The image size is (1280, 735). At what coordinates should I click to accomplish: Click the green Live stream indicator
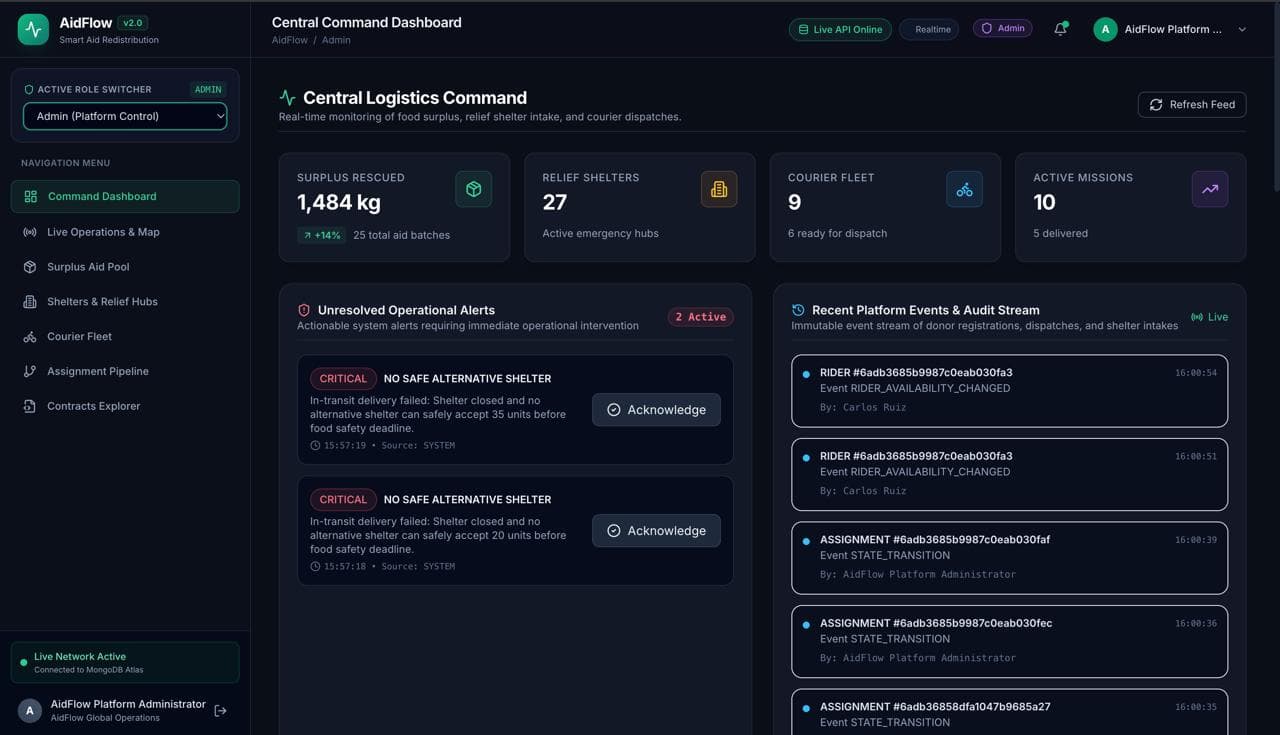[x=1209, y=317]
